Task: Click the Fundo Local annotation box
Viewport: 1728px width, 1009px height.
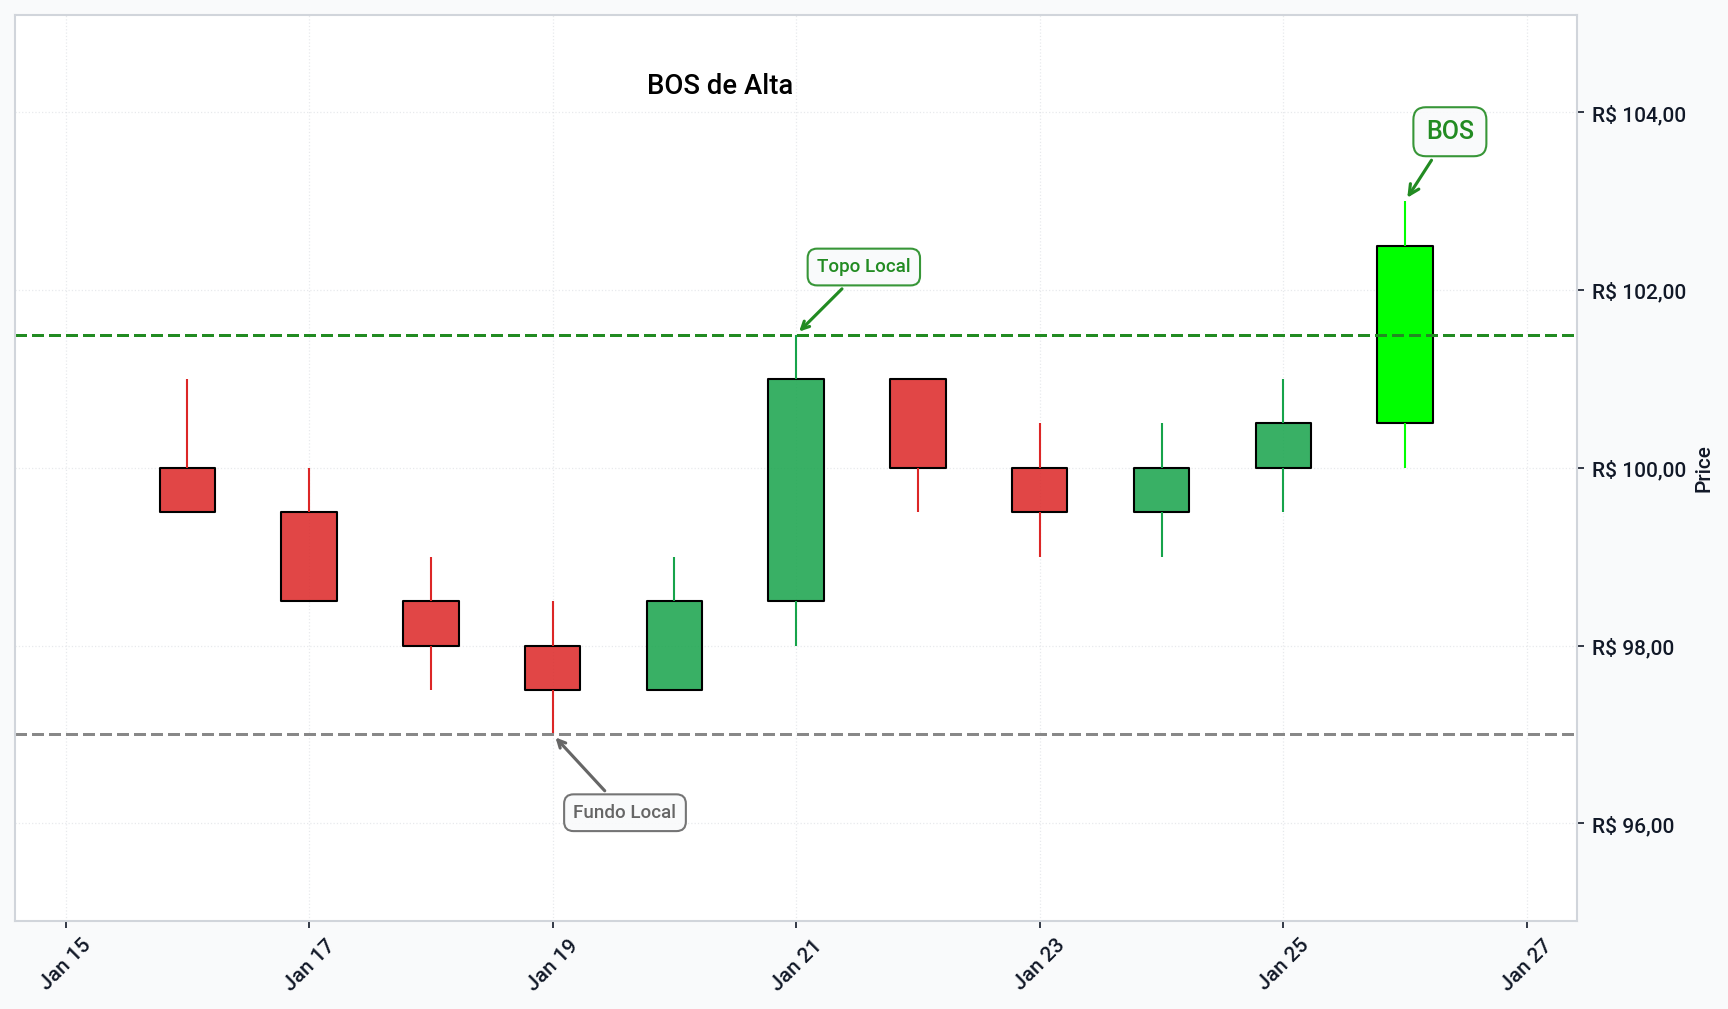Action: point(624,812)
